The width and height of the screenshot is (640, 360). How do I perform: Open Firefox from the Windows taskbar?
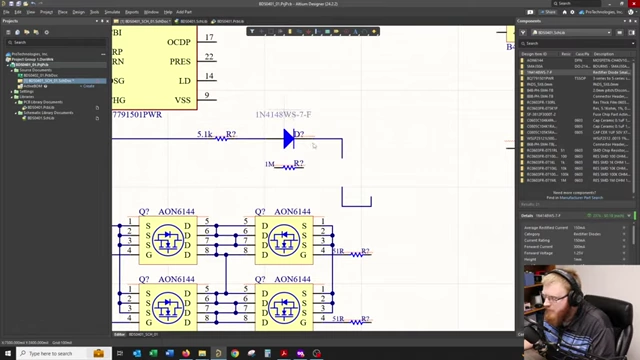pos(186,353)
